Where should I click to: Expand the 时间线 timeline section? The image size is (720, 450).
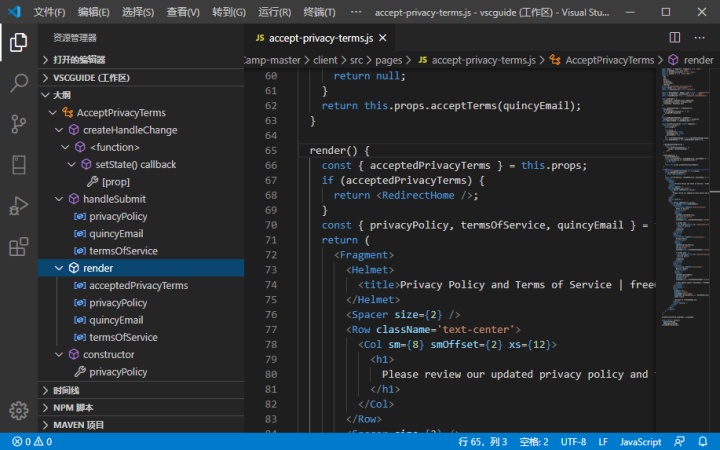point(141,390)
